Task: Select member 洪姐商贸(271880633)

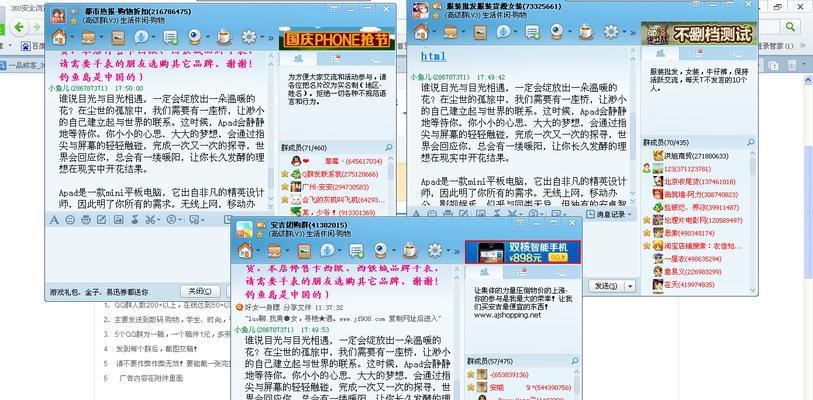Action: click(691, 156)
